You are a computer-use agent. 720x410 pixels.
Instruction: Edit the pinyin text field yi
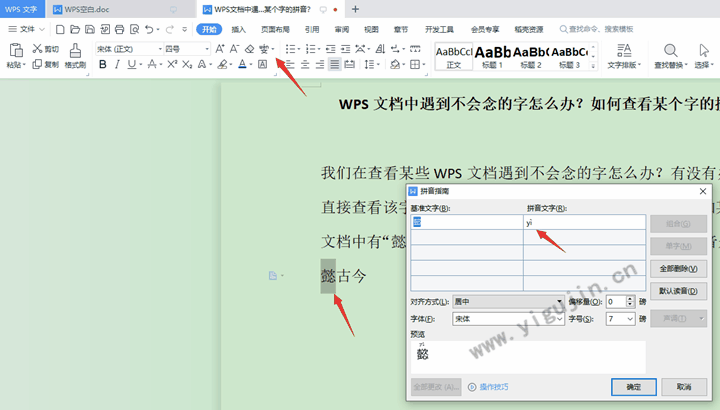(585, 222)
